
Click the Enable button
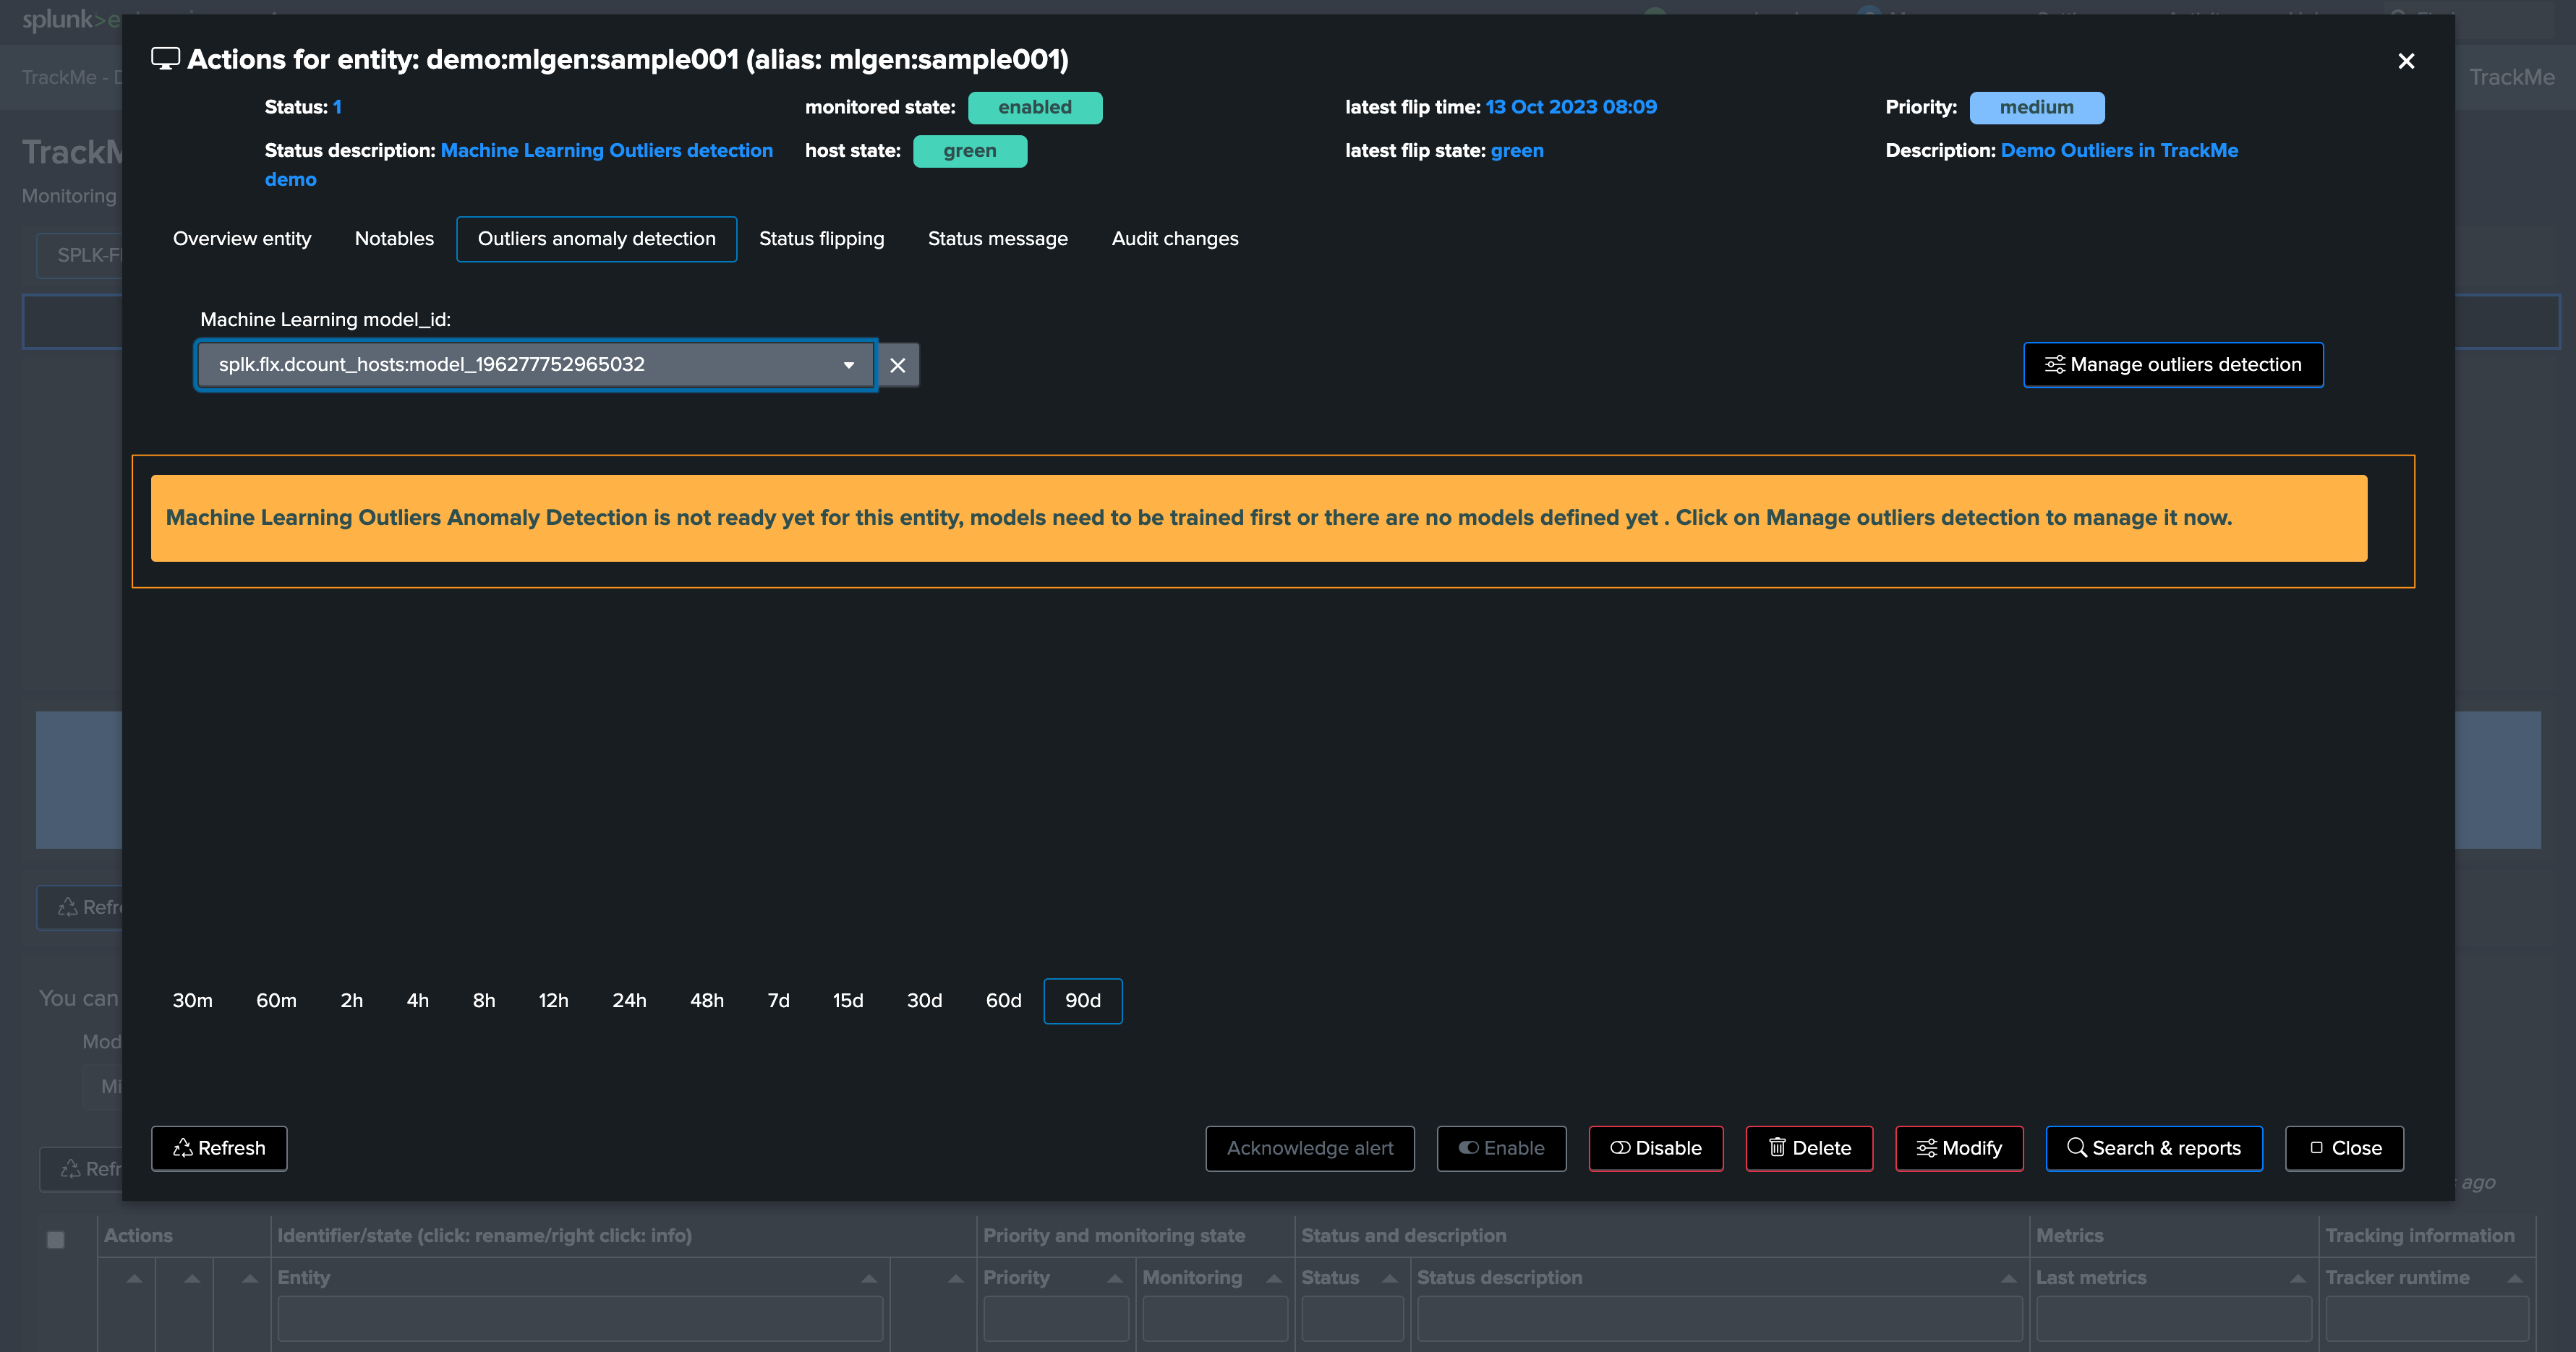tap(1502, 1149)
